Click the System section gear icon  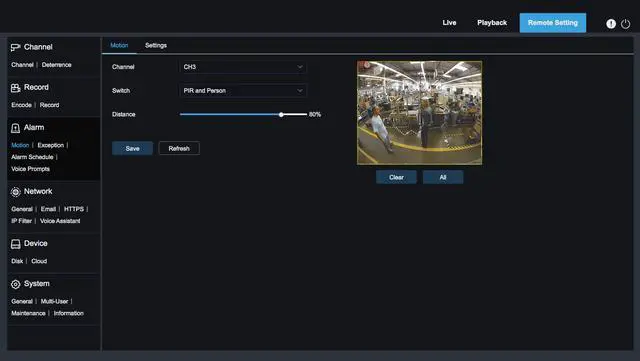point(15,284)
